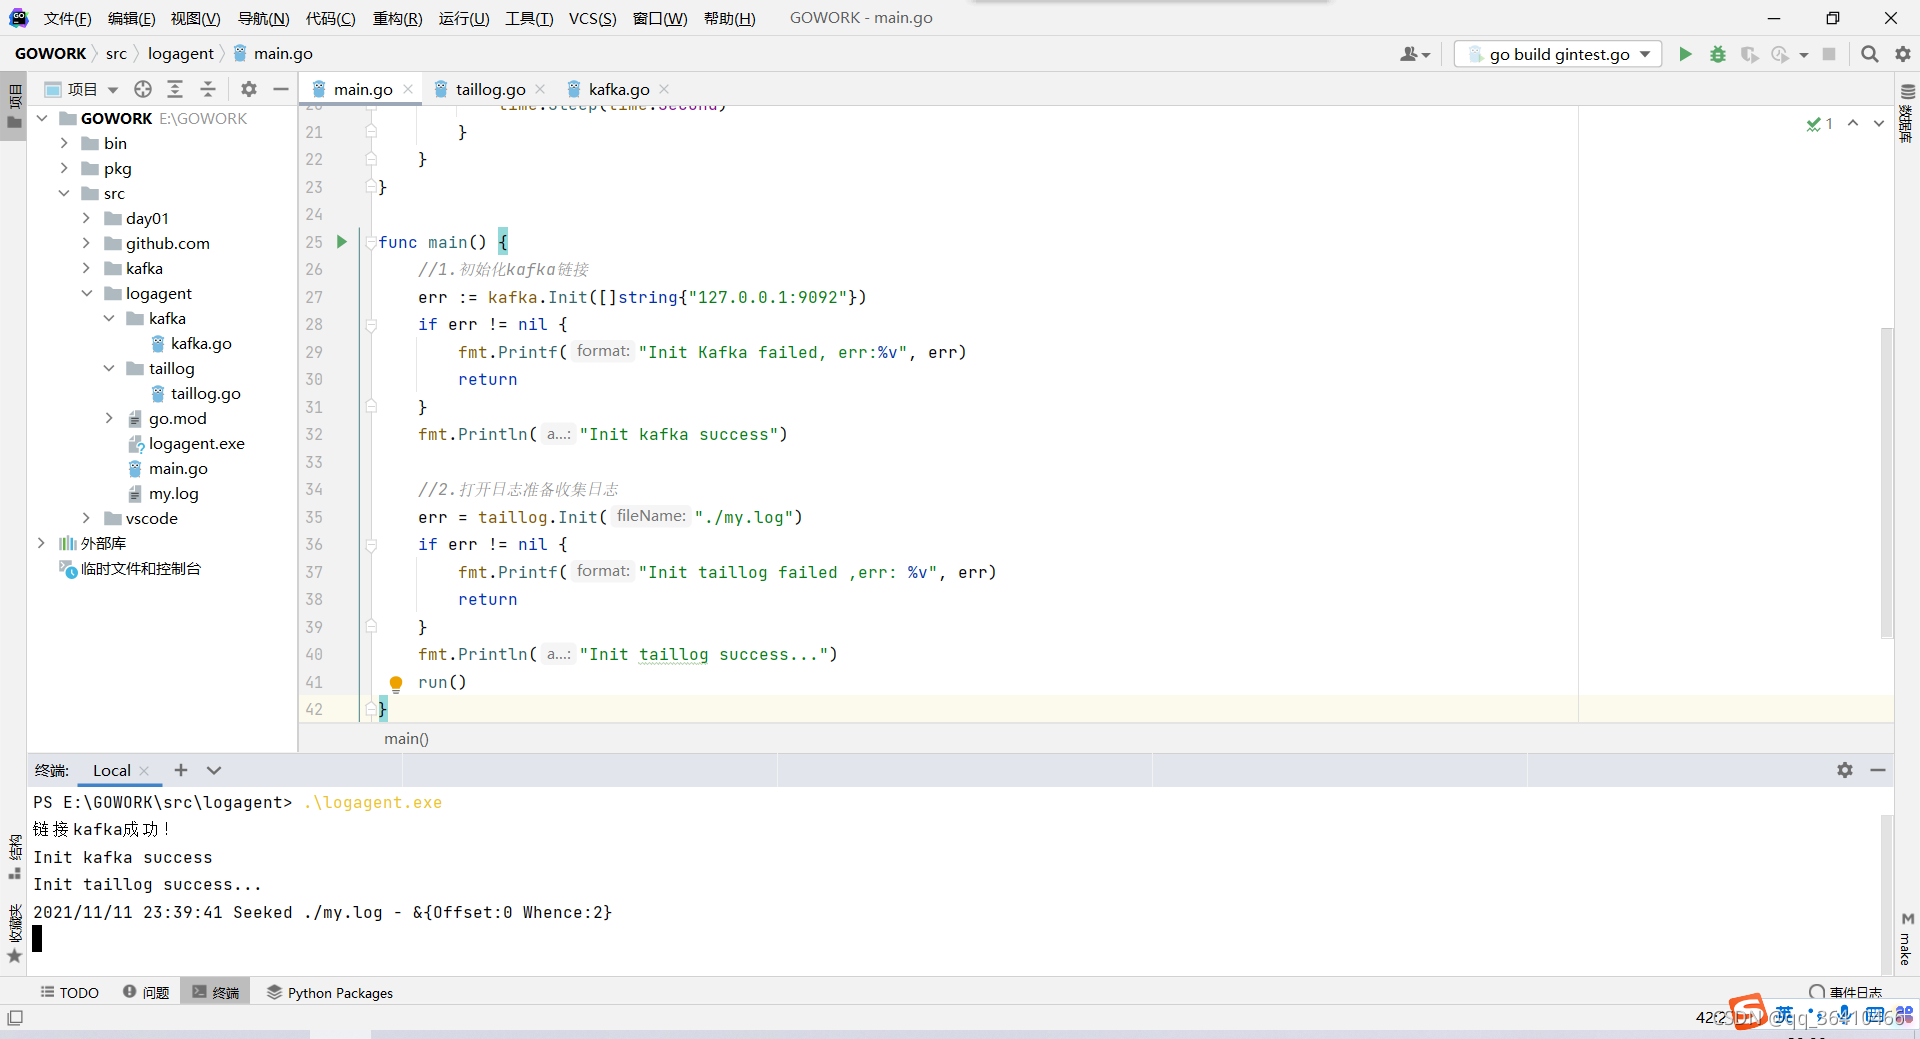The width and height of the screenshot is (1920, 1039).
Task: Open run configuration dropdown
Action: (x=1559, y=54)
